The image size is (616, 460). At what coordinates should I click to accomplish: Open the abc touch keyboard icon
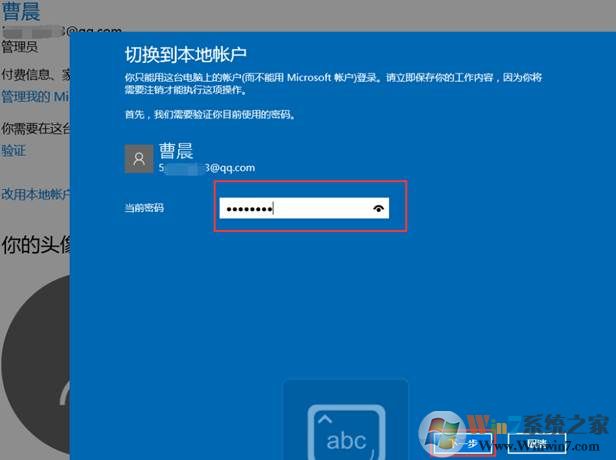pos(346,431)
